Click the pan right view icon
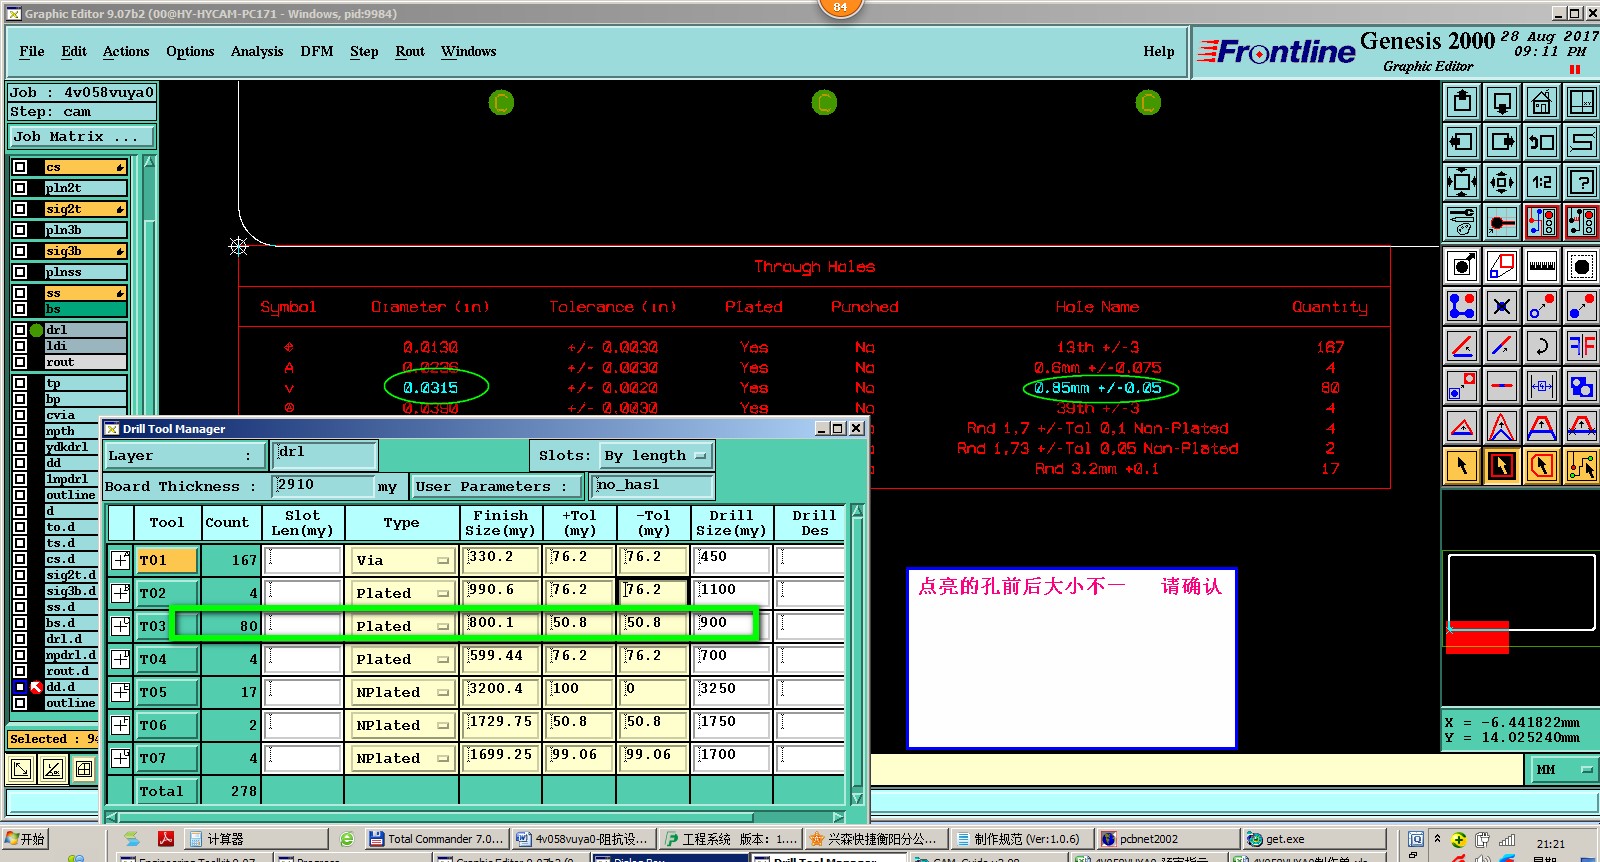This screenshot has width=1600, height=862. (x=1502, y=142)
